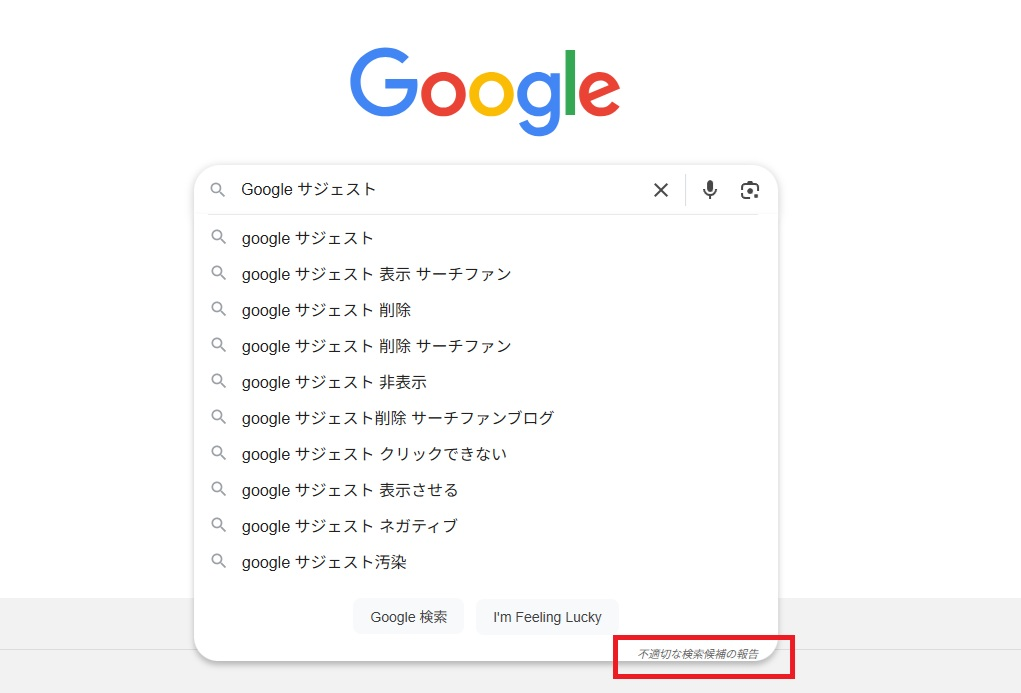This screenshot has height=693, width=1021.
Task: Click the Google logo
Action: (485, 90)
